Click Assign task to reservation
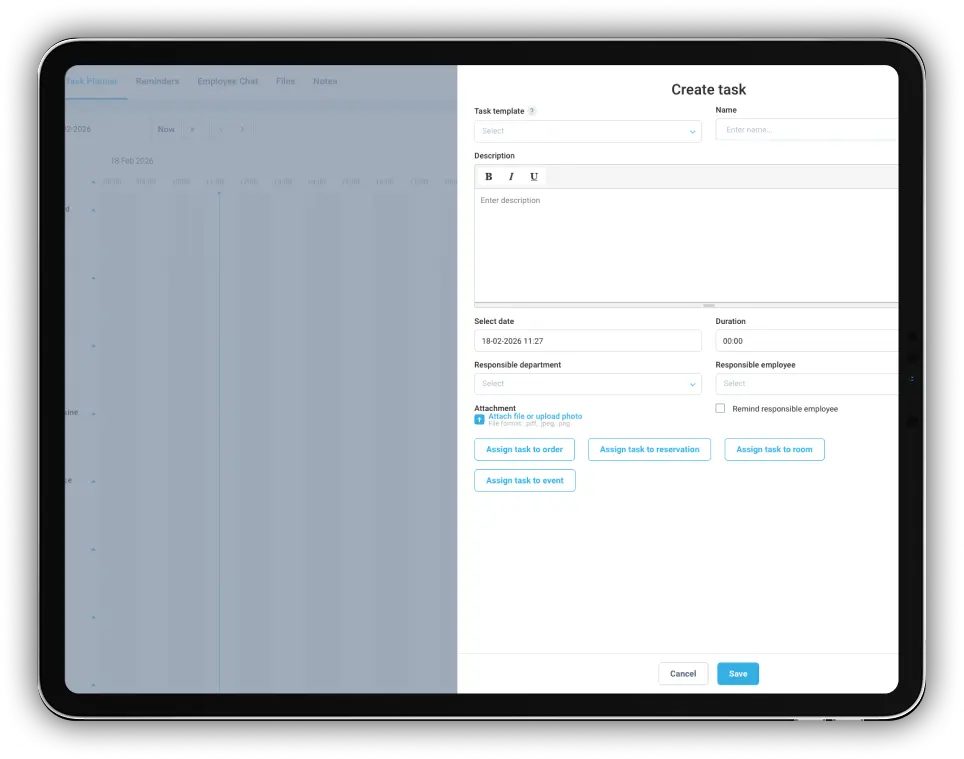964x759 pixels. coord(649,450)
